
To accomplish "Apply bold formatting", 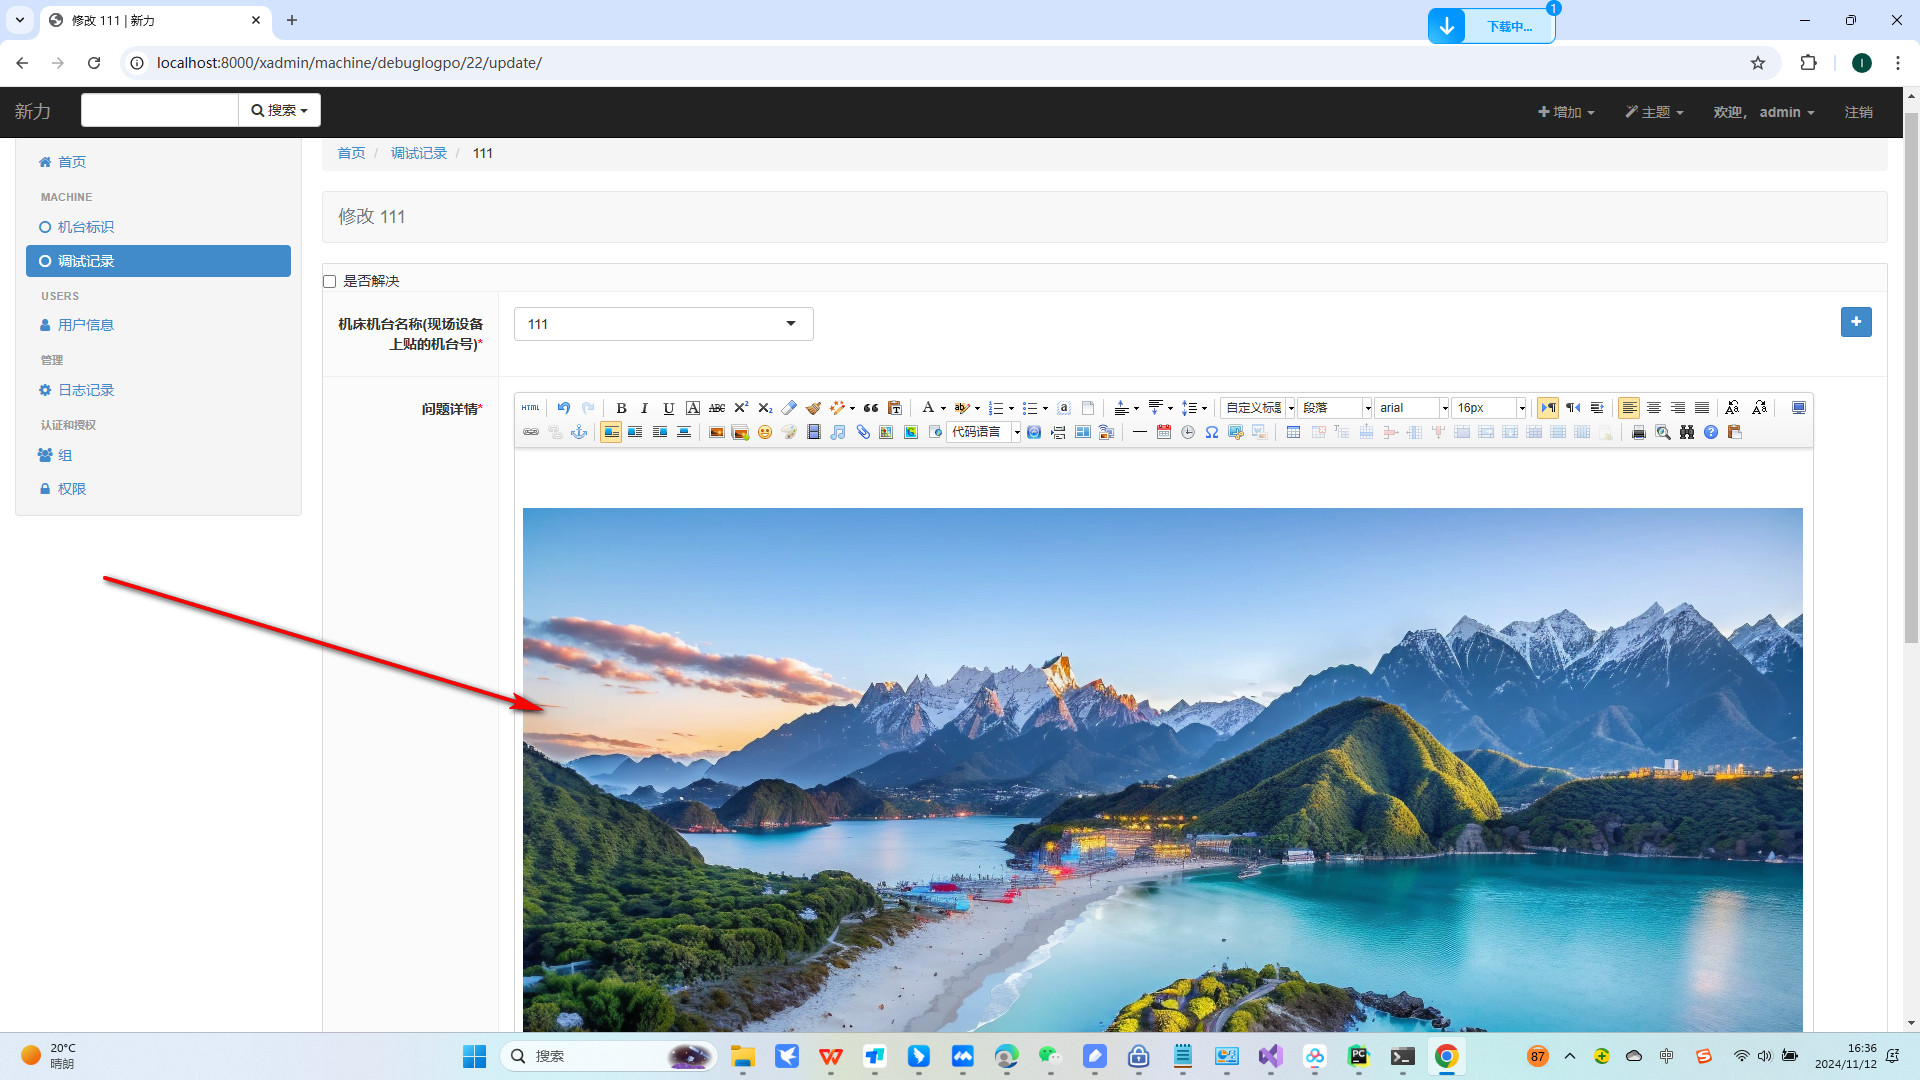I will point(621,408).
